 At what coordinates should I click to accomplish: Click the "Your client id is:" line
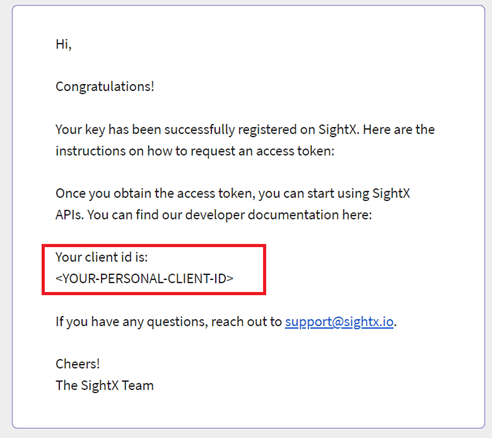pyautogui.click(x=102, y=257)
